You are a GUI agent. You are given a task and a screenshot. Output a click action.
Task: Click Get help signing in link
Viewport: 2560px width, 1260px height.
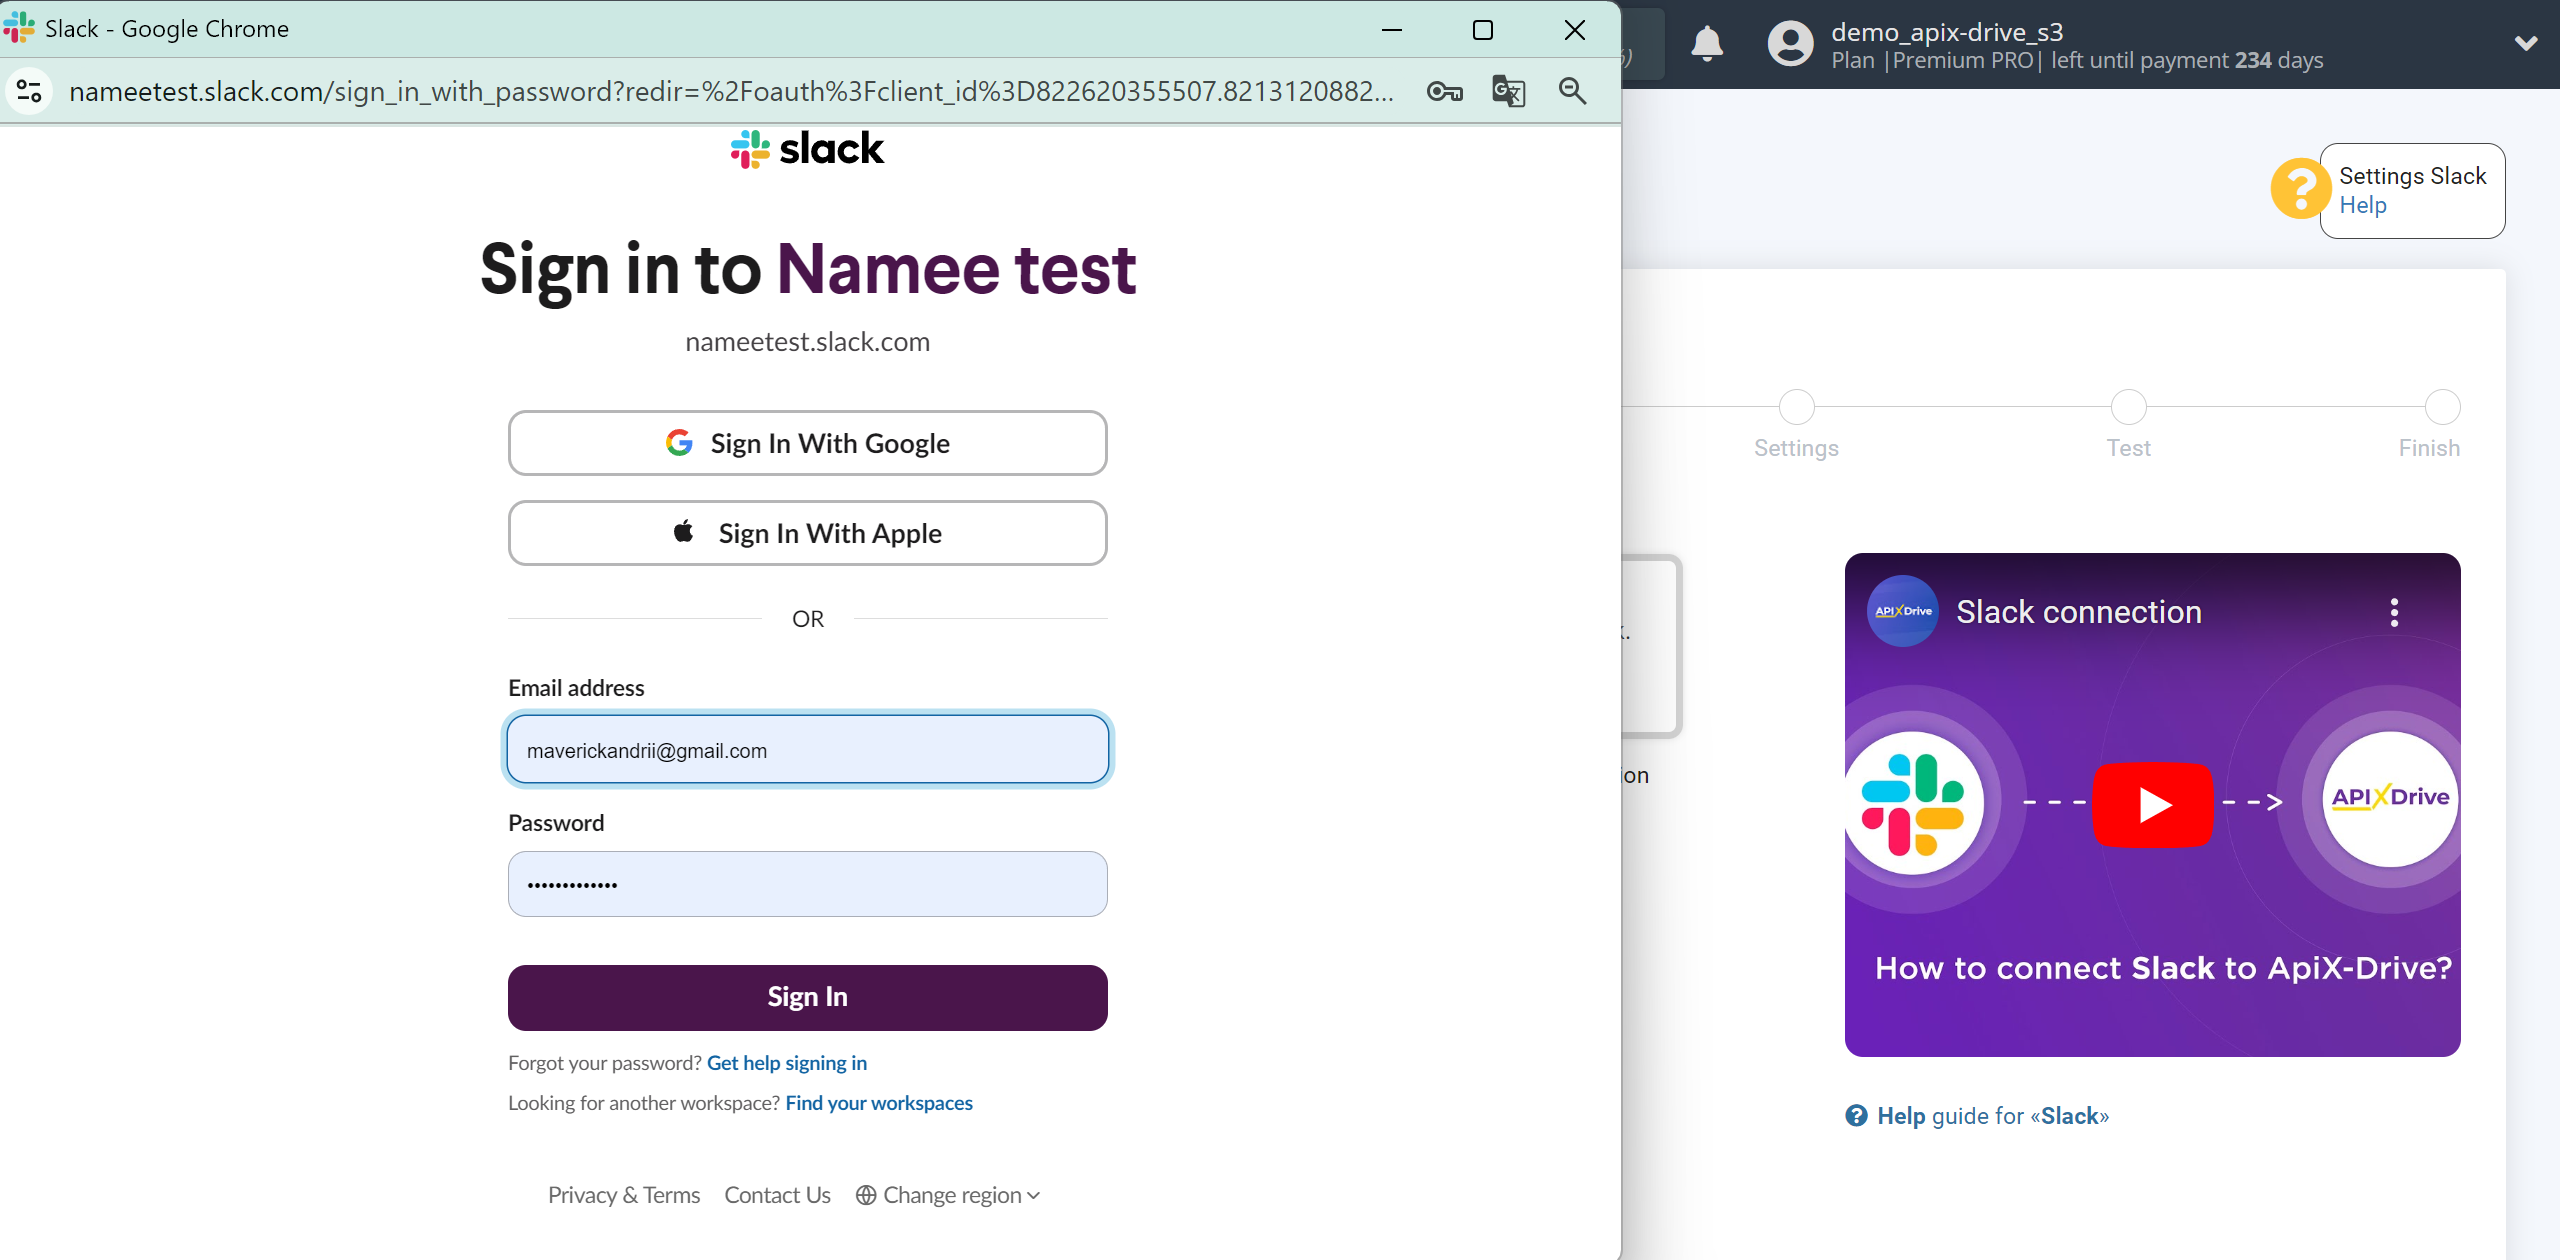coord(787,1063)
